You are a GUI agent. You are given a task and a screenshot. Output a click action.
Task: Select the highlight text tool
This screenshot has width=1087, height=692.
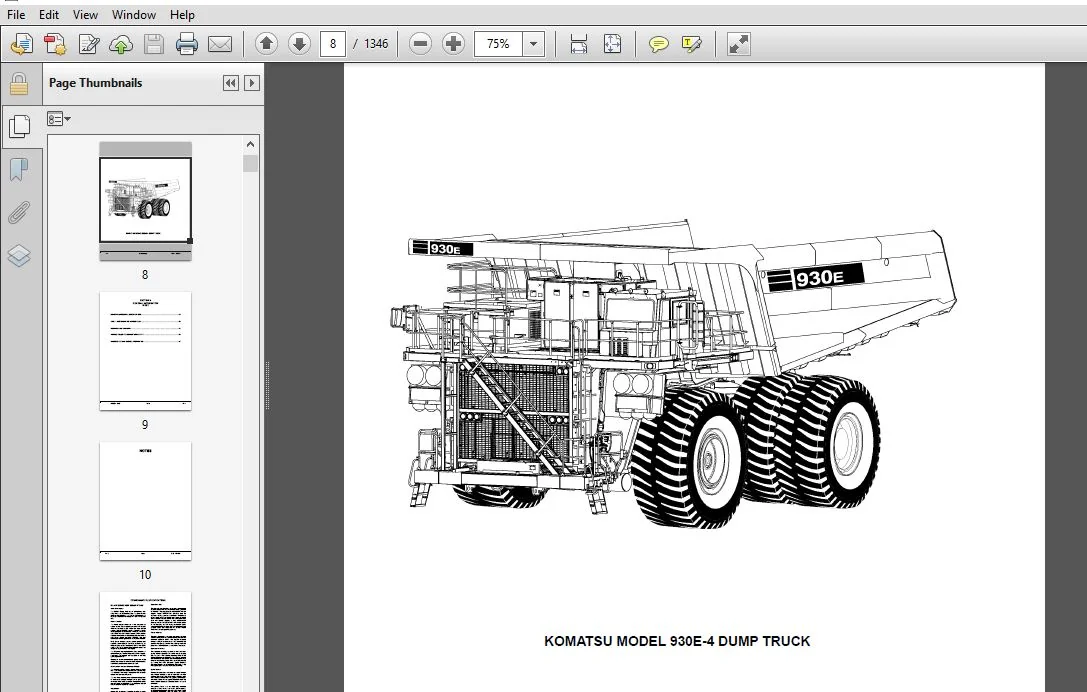click(691, 44)
